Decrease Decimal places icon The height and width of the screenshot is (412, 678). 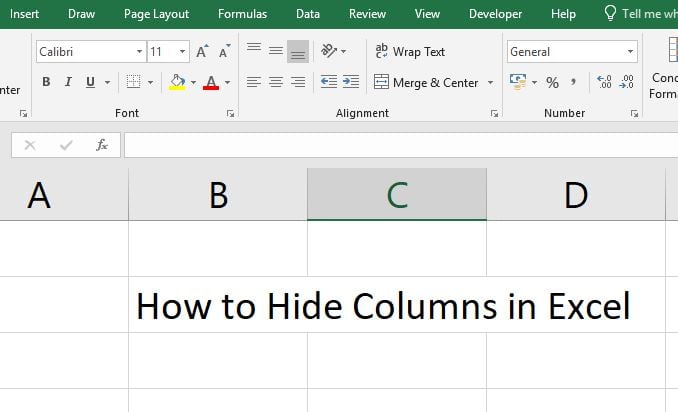point(627,82)
